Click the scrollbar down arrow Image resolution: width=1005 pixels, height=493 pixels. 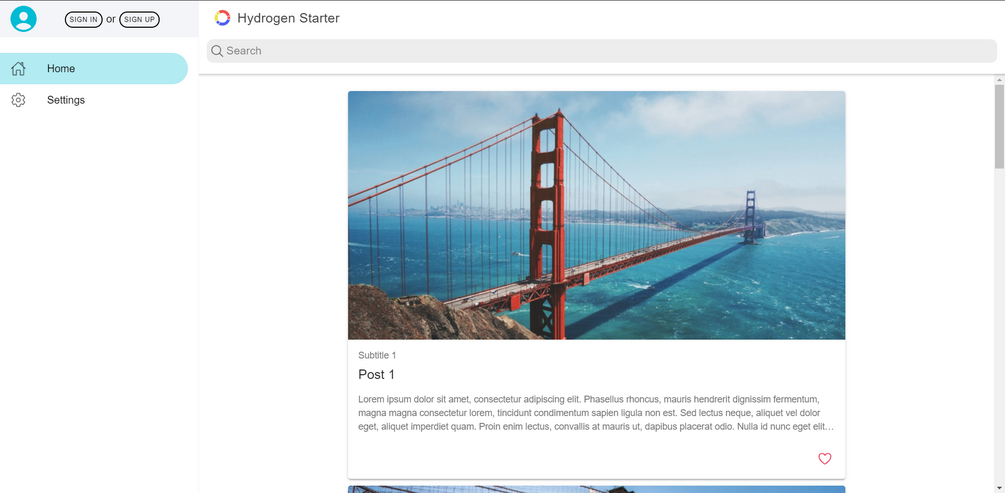coord(999,489)
